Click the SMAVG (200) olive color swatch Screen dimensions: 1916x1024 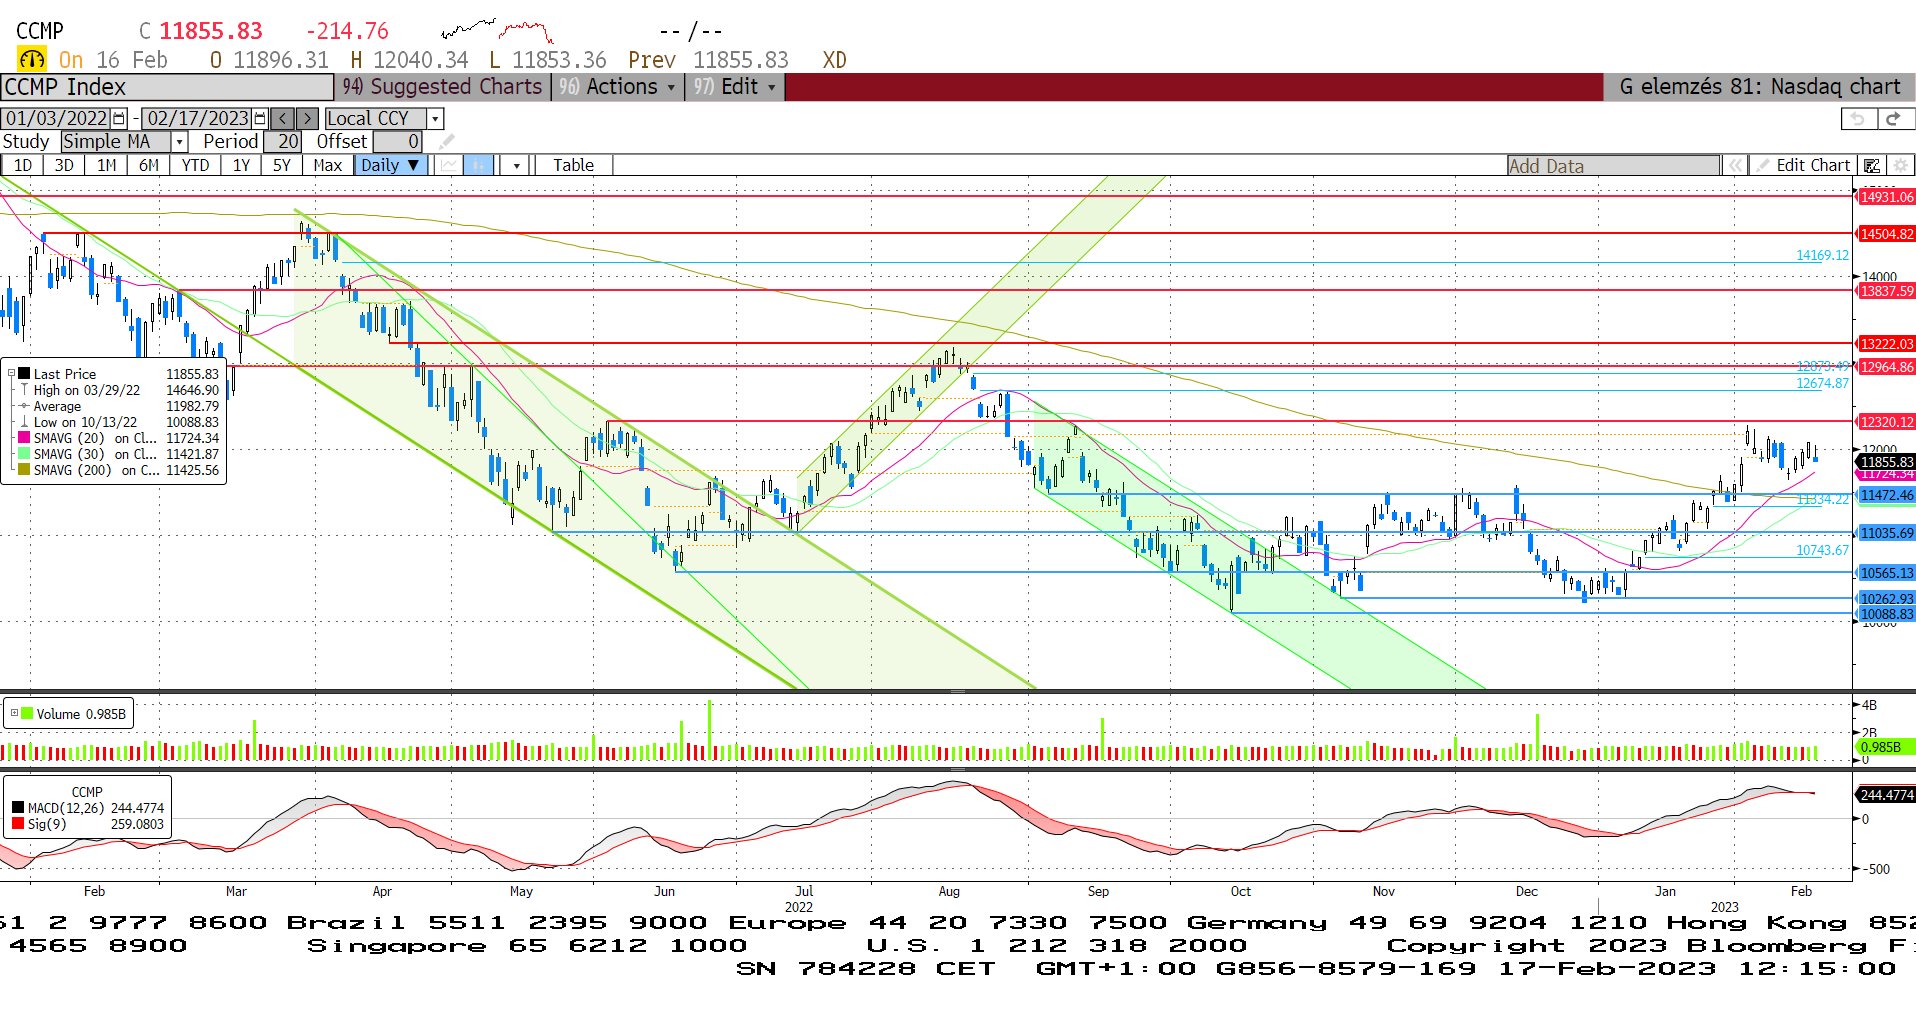(24, 469)
